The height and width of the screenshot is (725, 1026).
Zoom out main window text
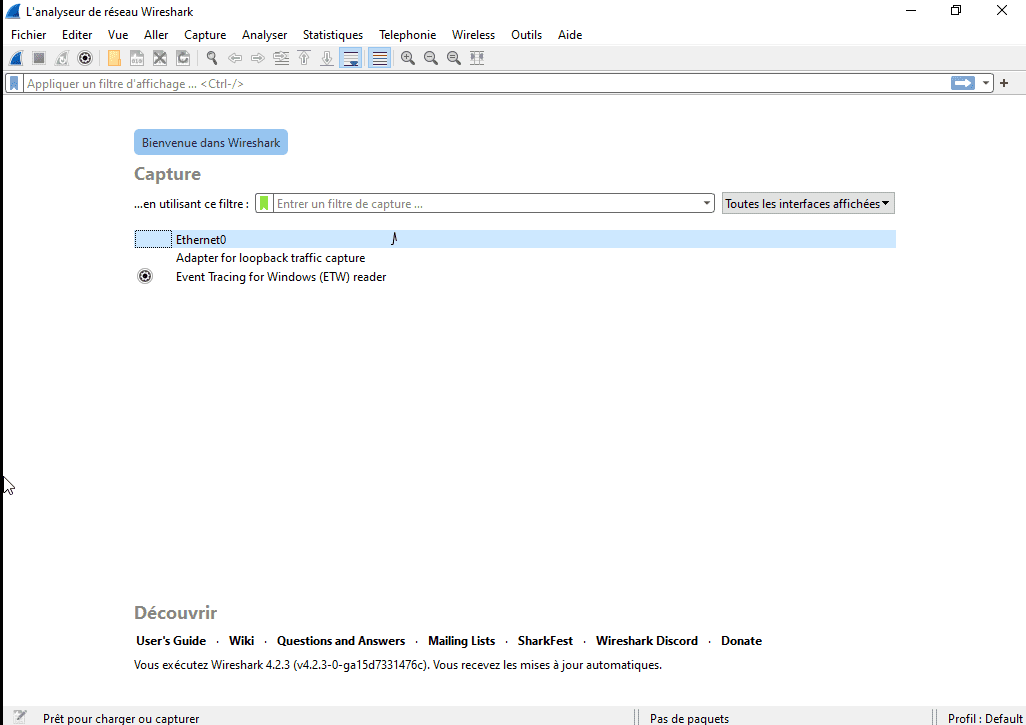point(431,58)
